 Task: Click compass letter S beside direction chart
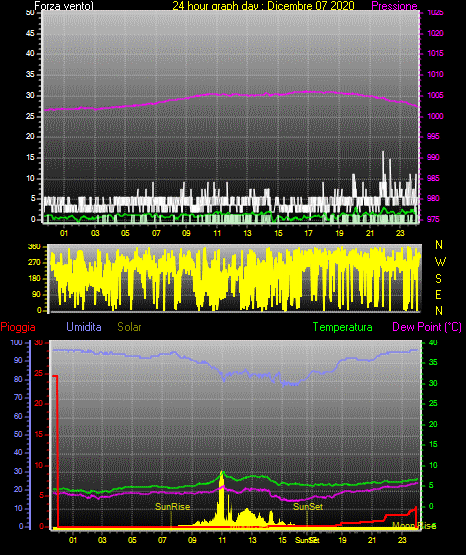(438, 279)
